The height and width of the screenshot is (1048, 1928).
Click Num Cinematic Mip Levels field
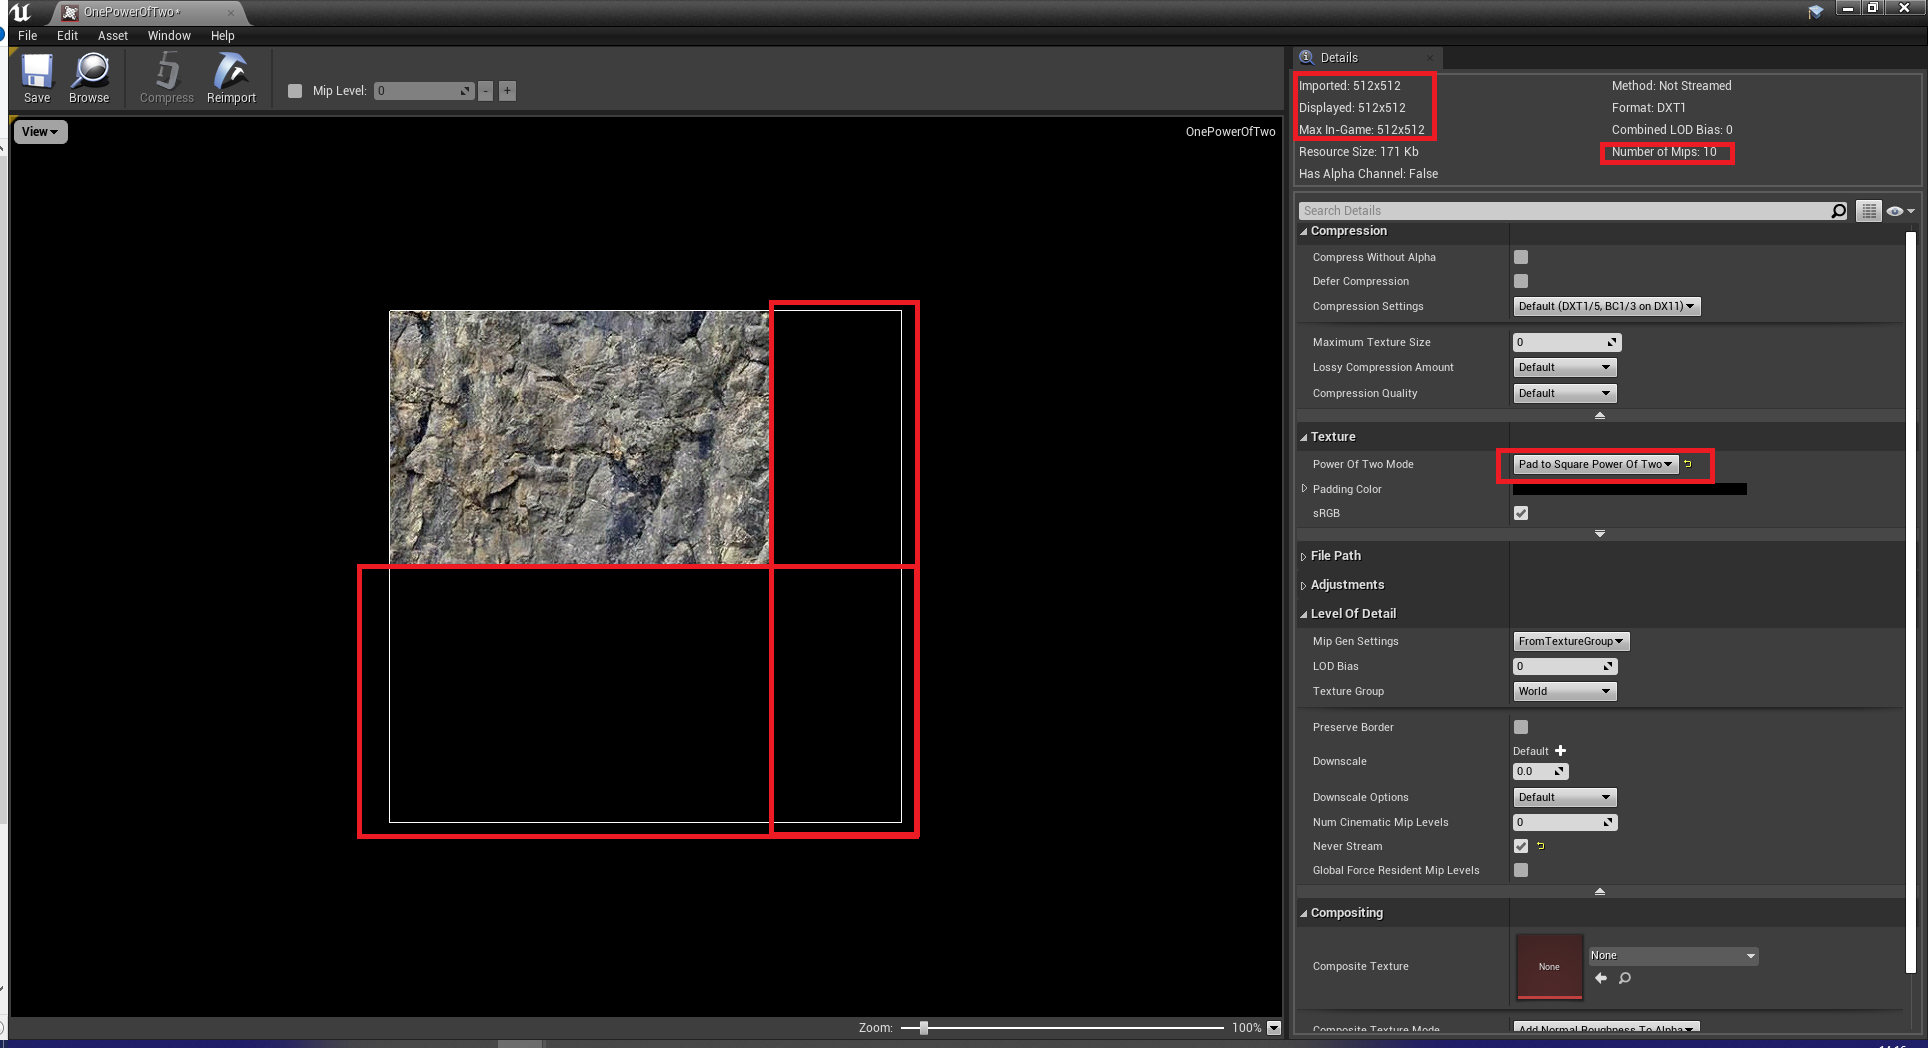(x=1565, y=822)
